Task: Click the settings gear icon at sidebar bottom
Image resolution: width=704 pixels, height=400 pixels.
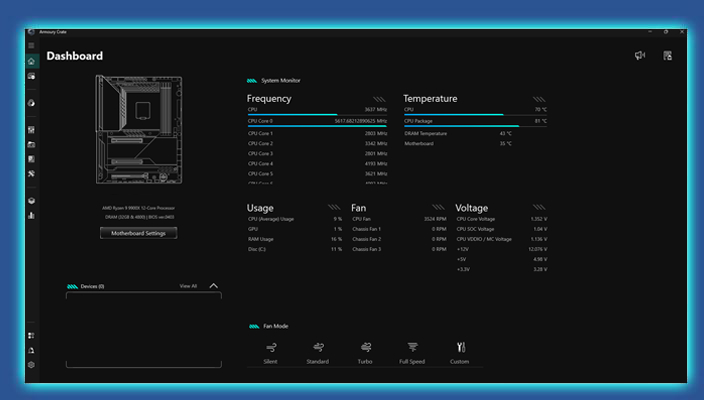Action: point(31,365)
